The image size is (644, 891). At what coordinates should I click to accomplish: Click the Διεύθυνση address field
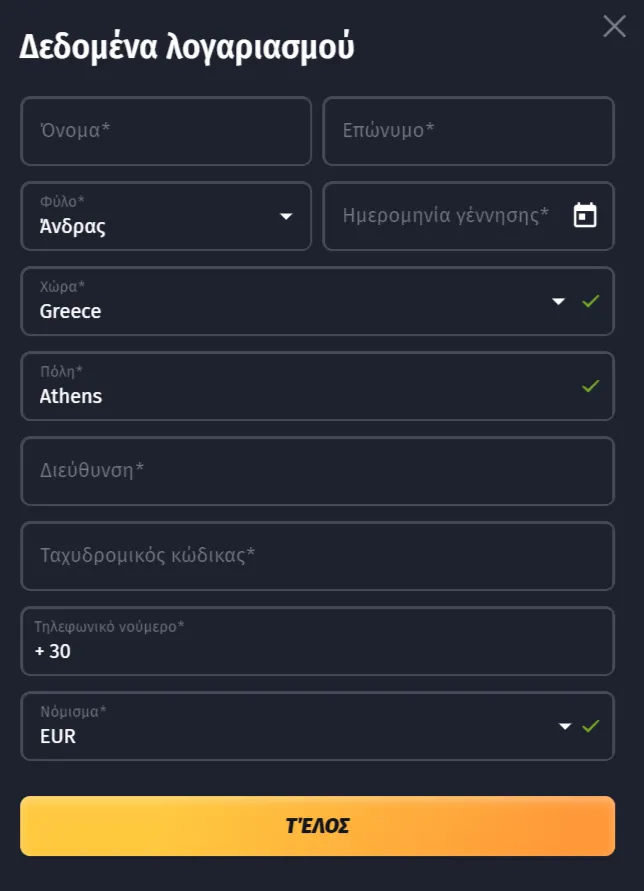point(317,471)
